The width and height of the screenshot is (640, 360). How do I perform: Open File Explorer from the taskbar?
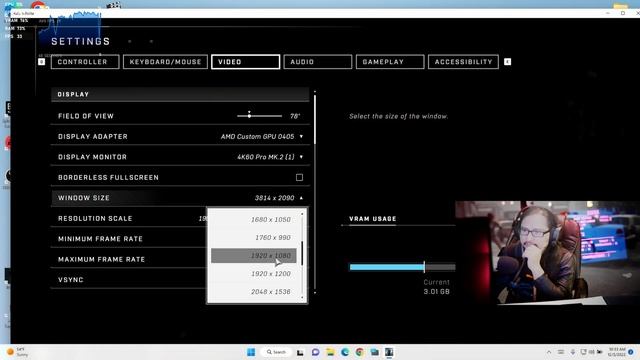point(330,352)
